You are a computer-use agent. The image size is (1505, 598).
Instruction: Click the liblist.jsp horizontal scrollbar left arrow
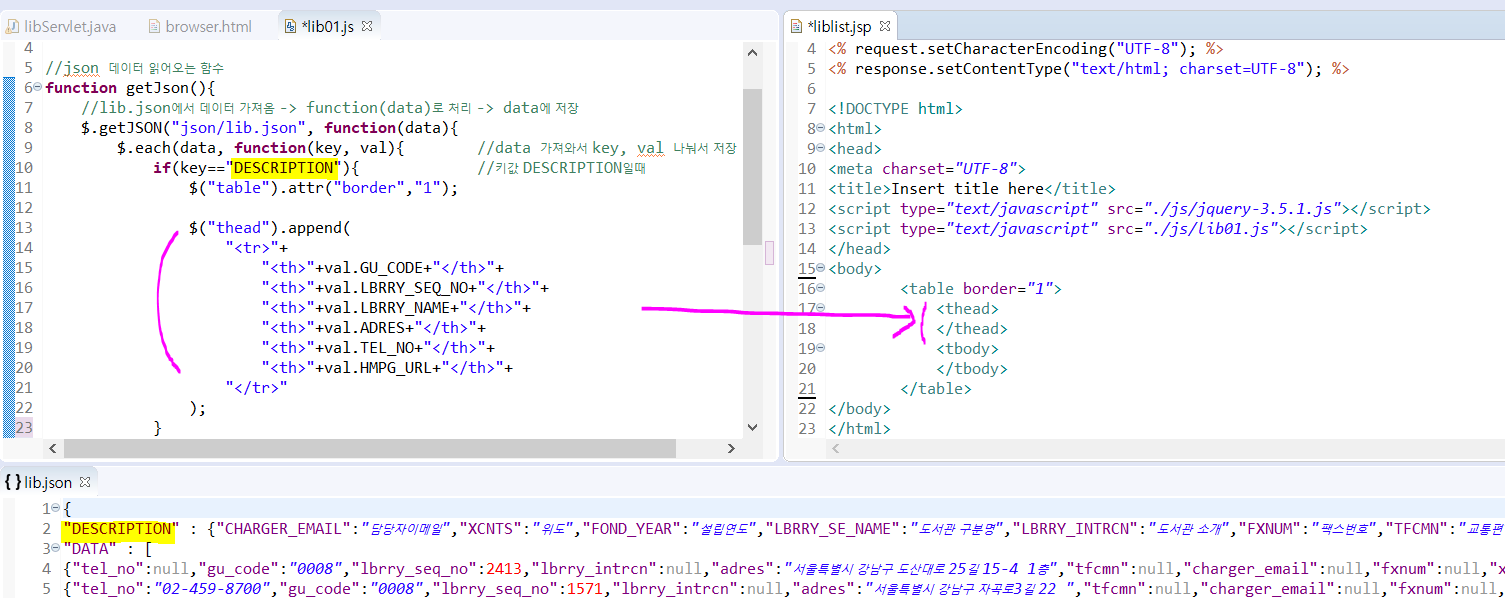click(835, 449)
